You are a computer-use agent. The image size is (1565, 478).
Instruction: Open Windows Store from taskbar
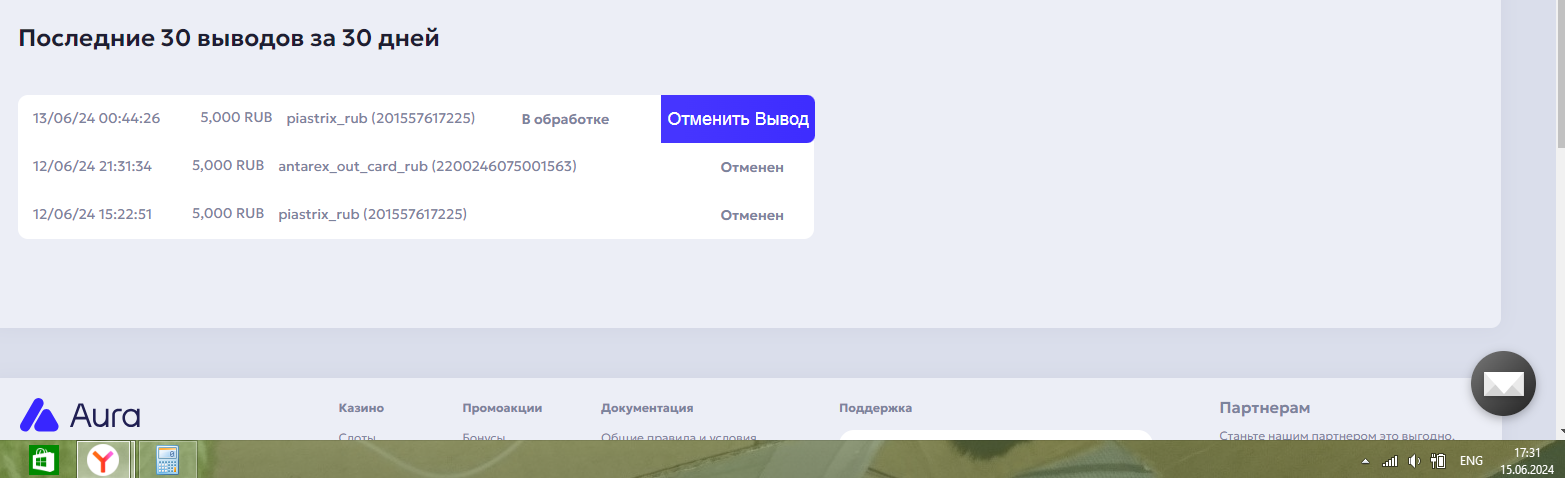pos(42,460)
